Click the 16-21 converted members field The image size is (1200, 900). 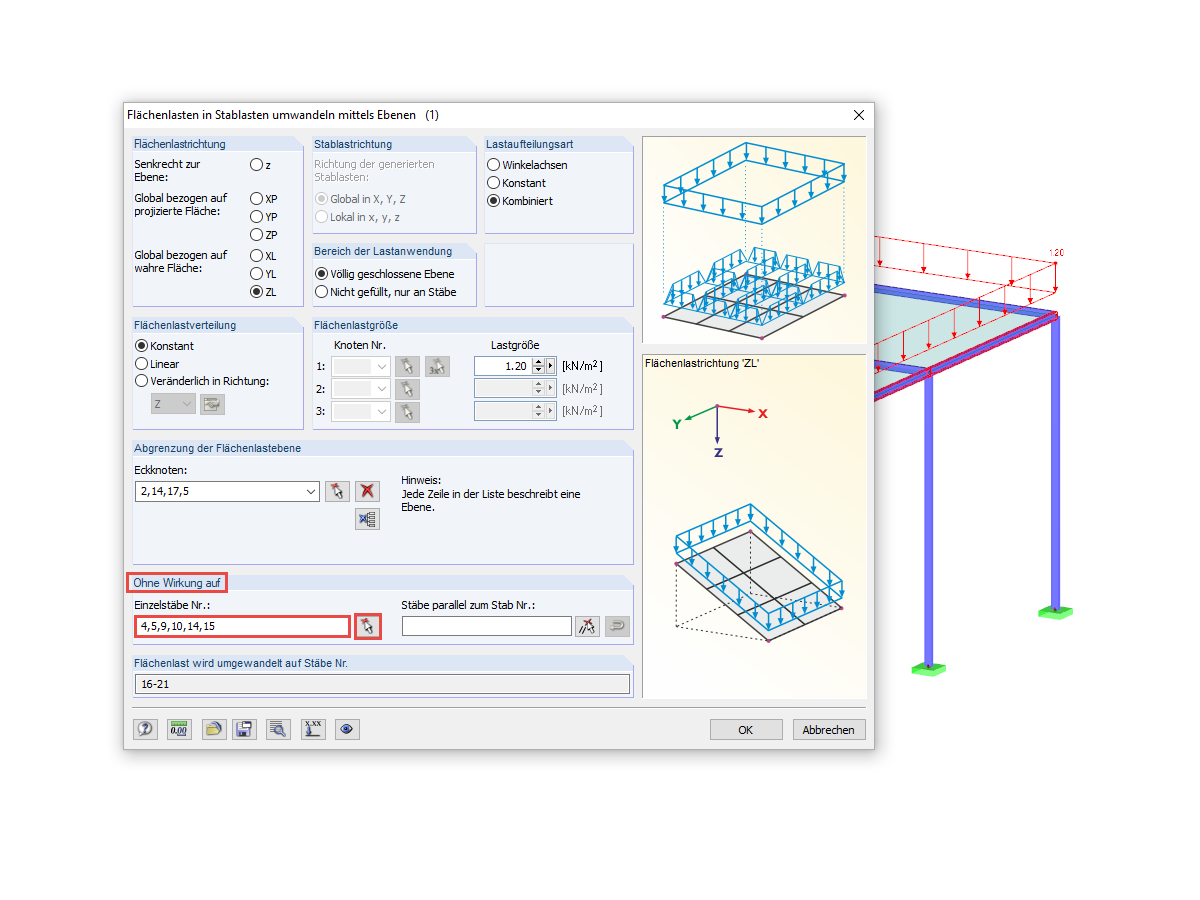click(382, 684)
